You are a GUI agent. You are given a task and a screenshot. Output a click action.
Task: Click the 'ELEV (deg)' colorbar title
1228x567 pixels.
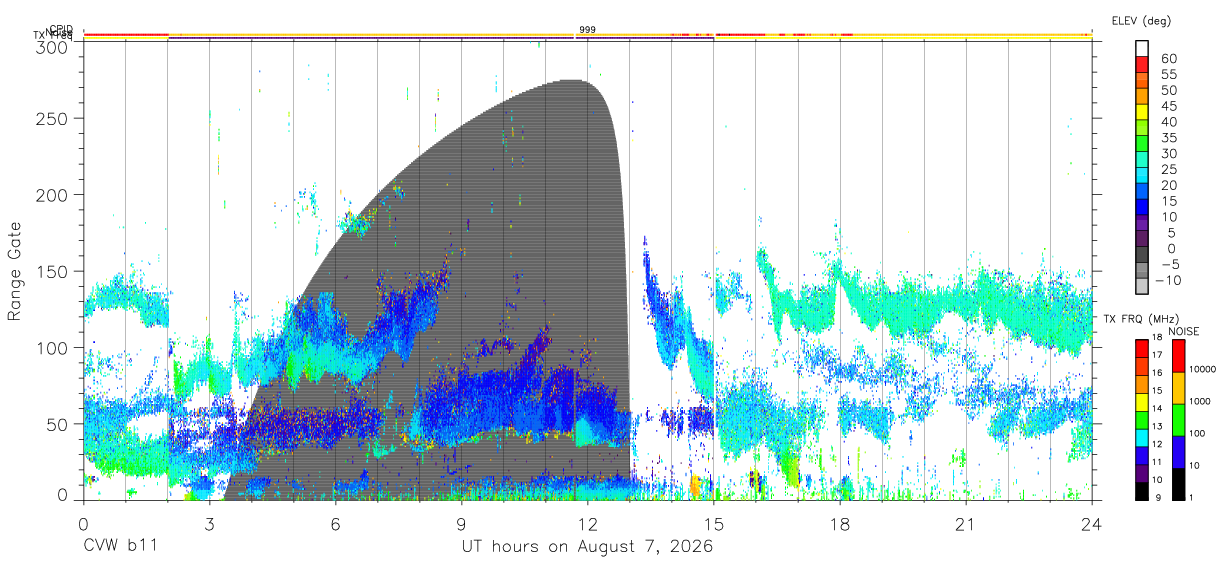click(x=1141, y=20)
